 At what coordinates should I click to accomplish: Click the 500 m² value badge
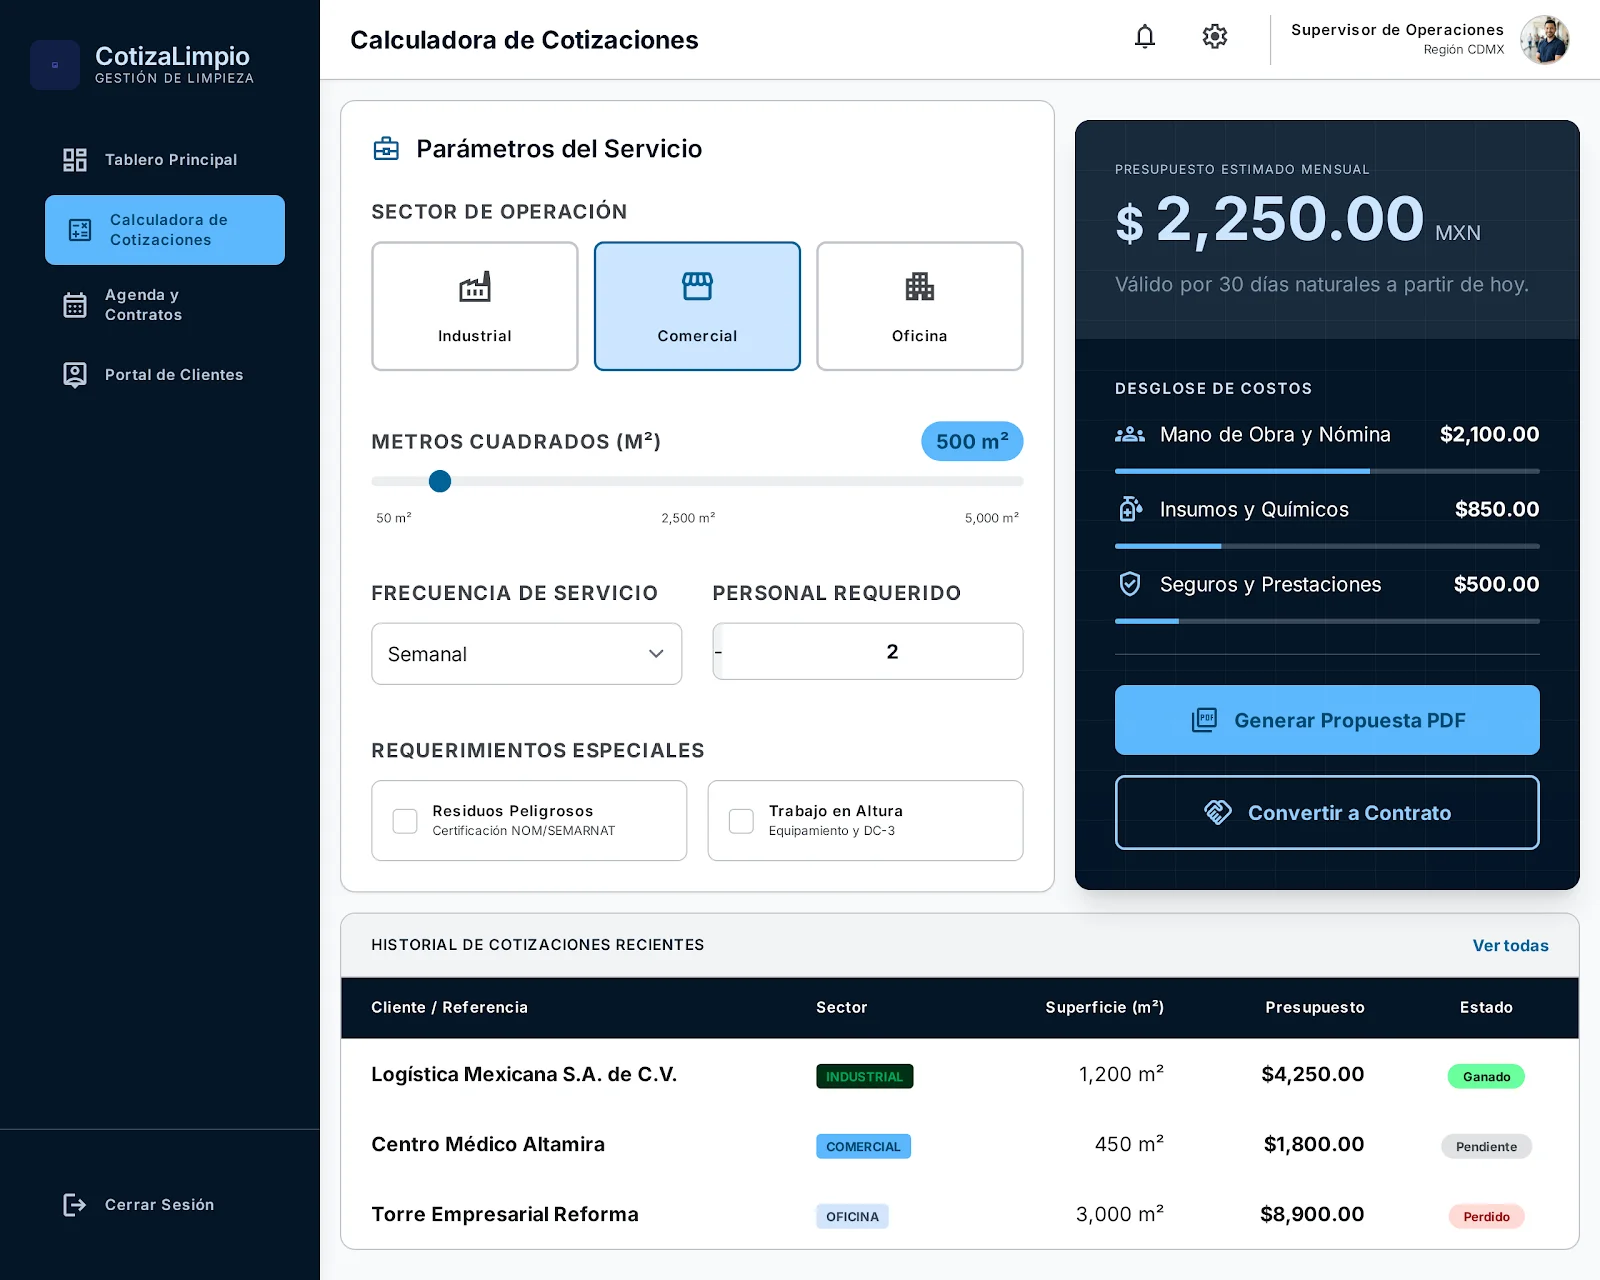972,441
